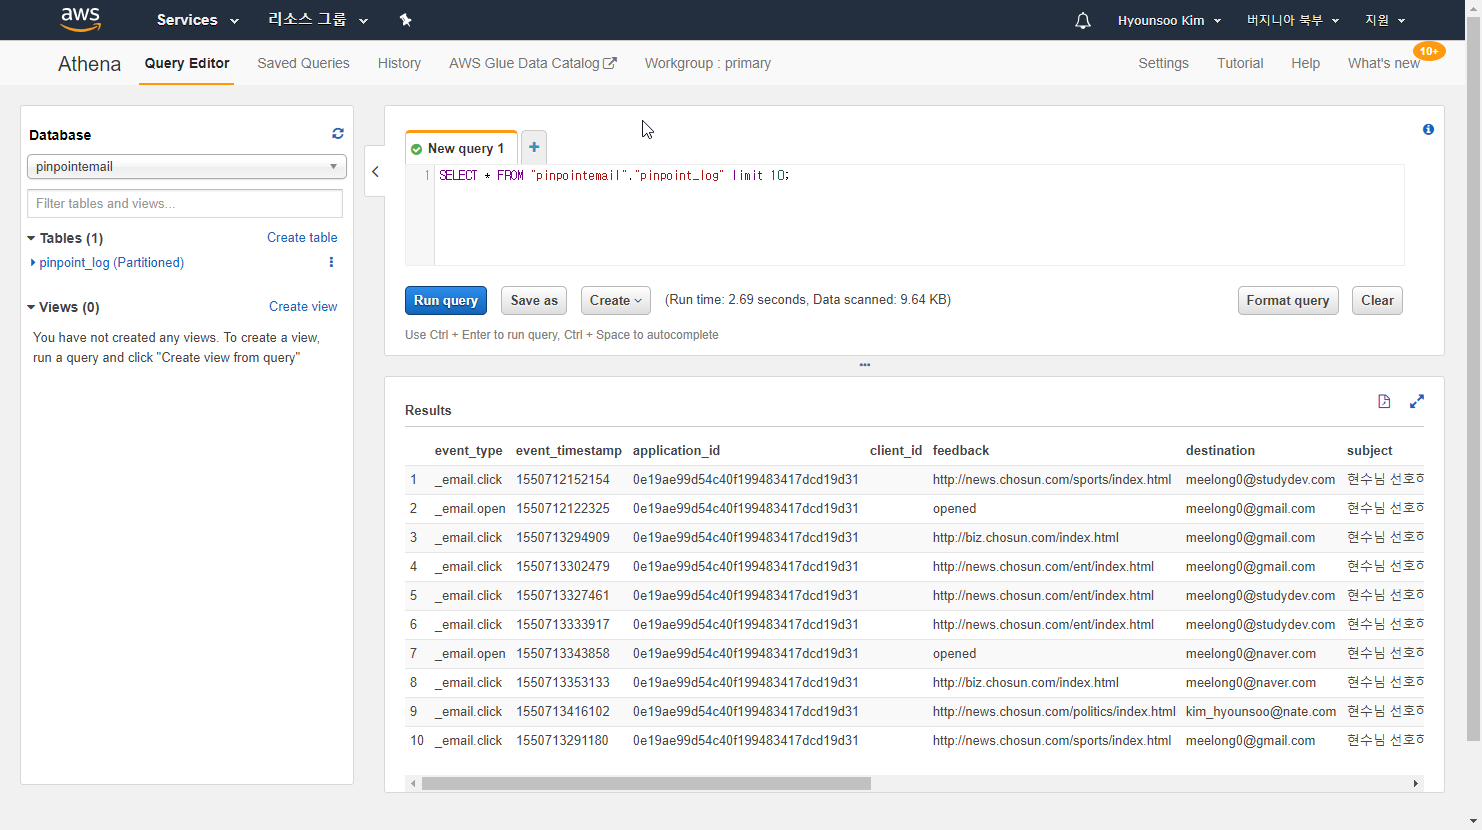Click the Format query button

[1288, 300]
